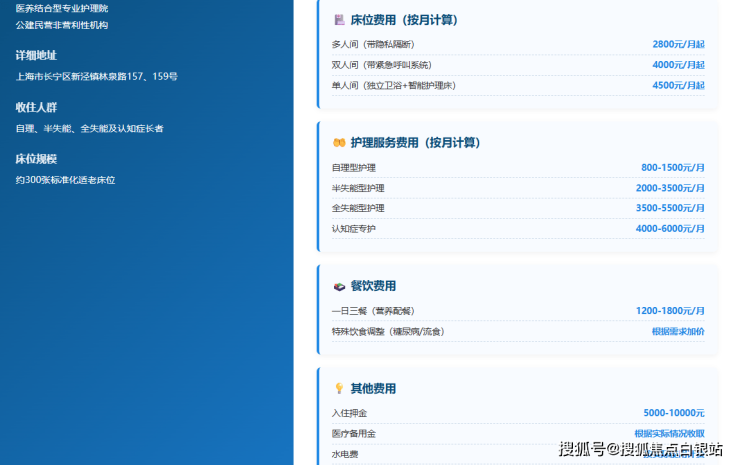
Task: Click the food icon beside 餐饮费用
Action: (x=339, y=286)
